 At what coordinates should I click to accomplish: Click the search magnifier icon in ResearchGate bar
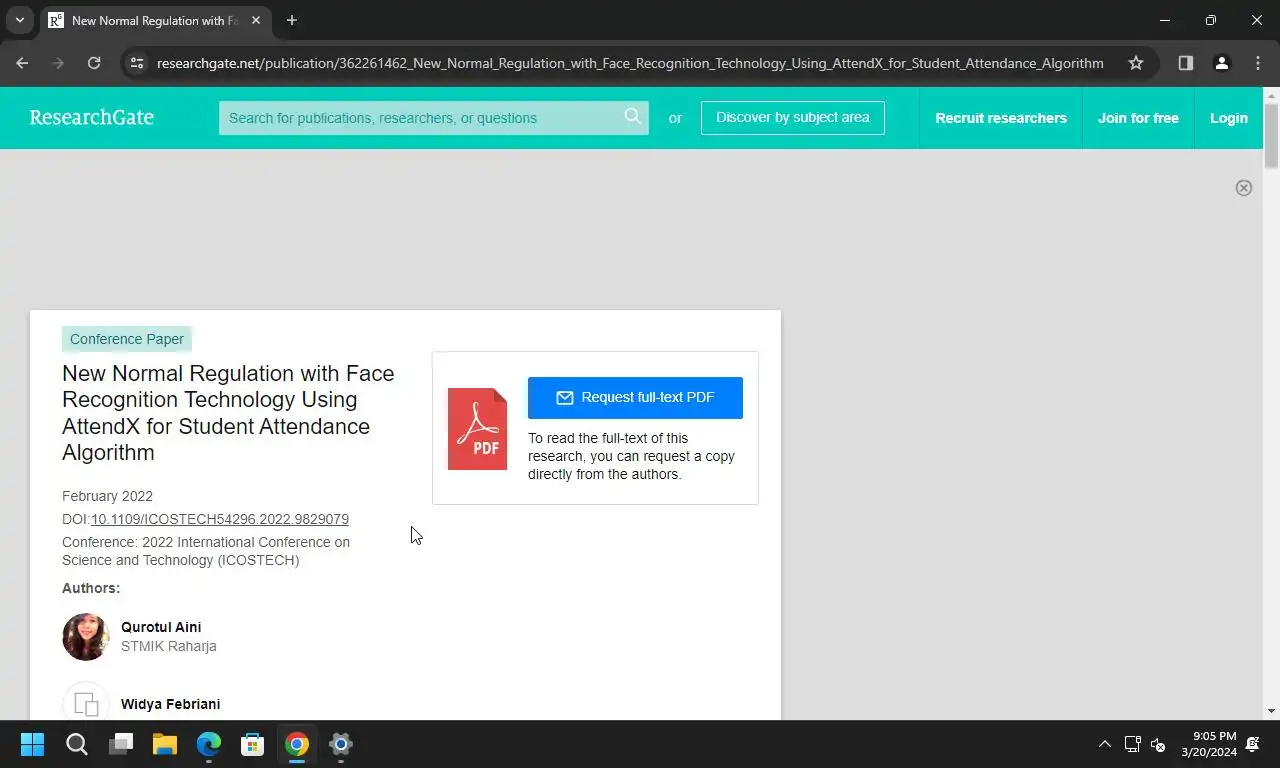pyautogui.click(x=632, y=116)
